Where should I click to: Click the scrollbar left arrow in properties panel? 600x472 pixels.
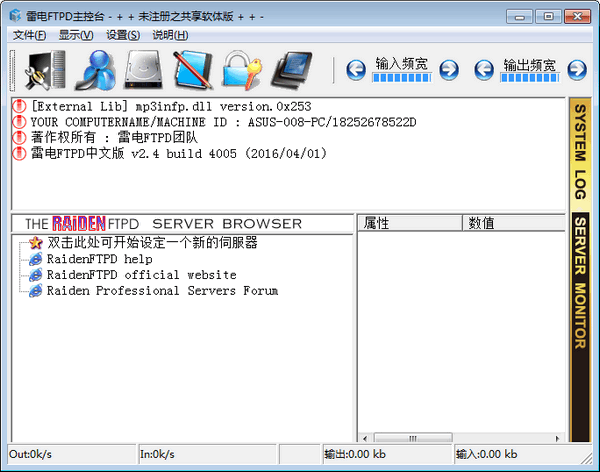[365, 438]
